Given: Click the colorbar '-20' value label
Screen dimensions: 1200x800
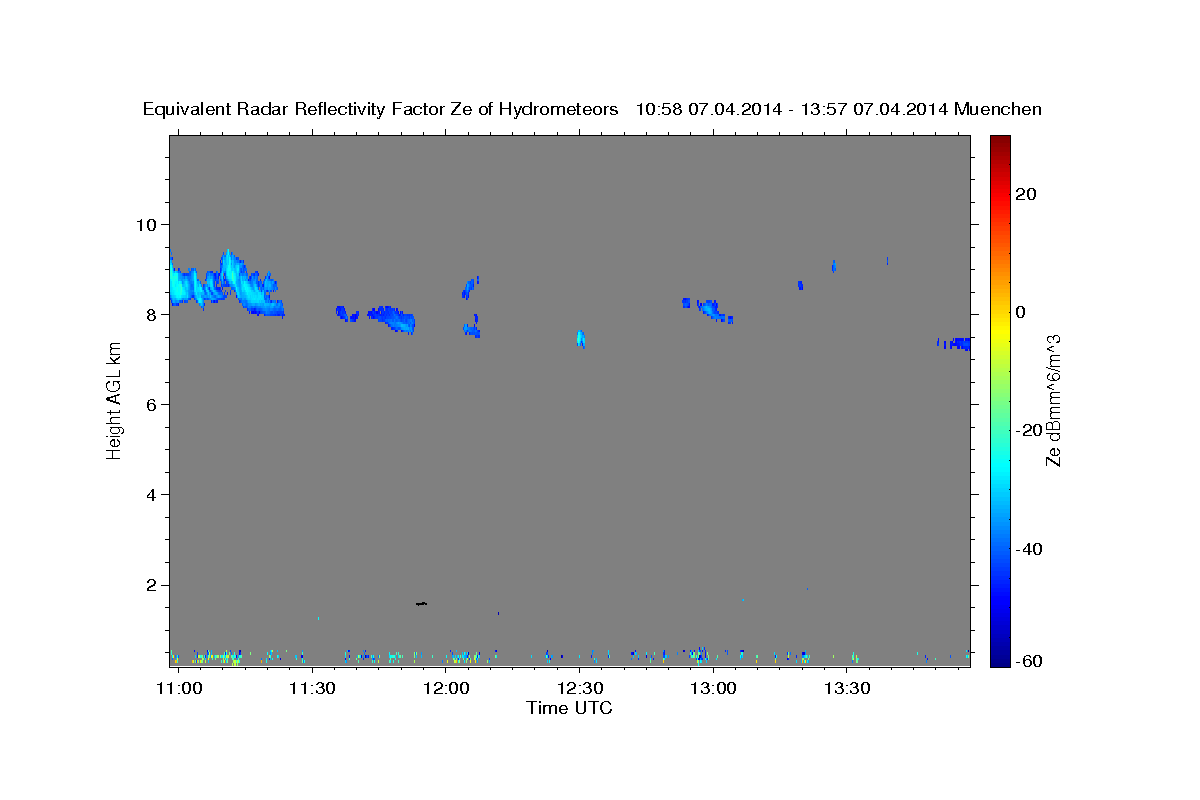Looking at the screenshot, I should (x=1030, y=430).
